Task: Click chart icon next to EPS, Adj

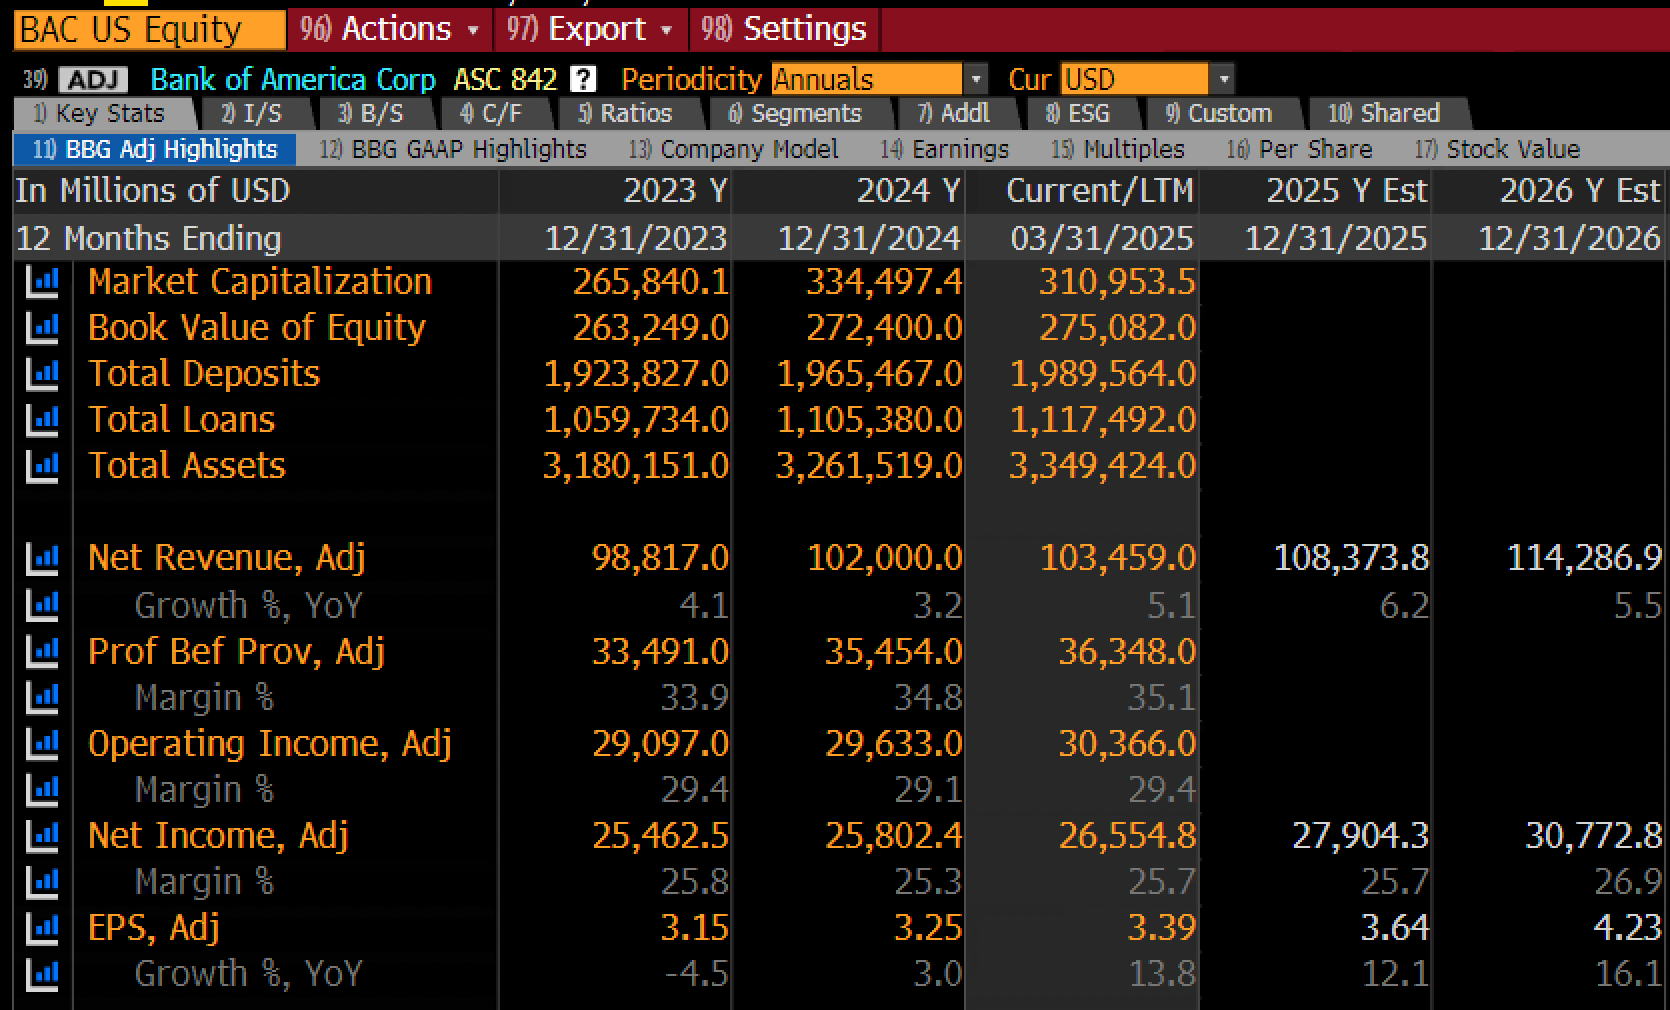Action: tap(42, 928)
